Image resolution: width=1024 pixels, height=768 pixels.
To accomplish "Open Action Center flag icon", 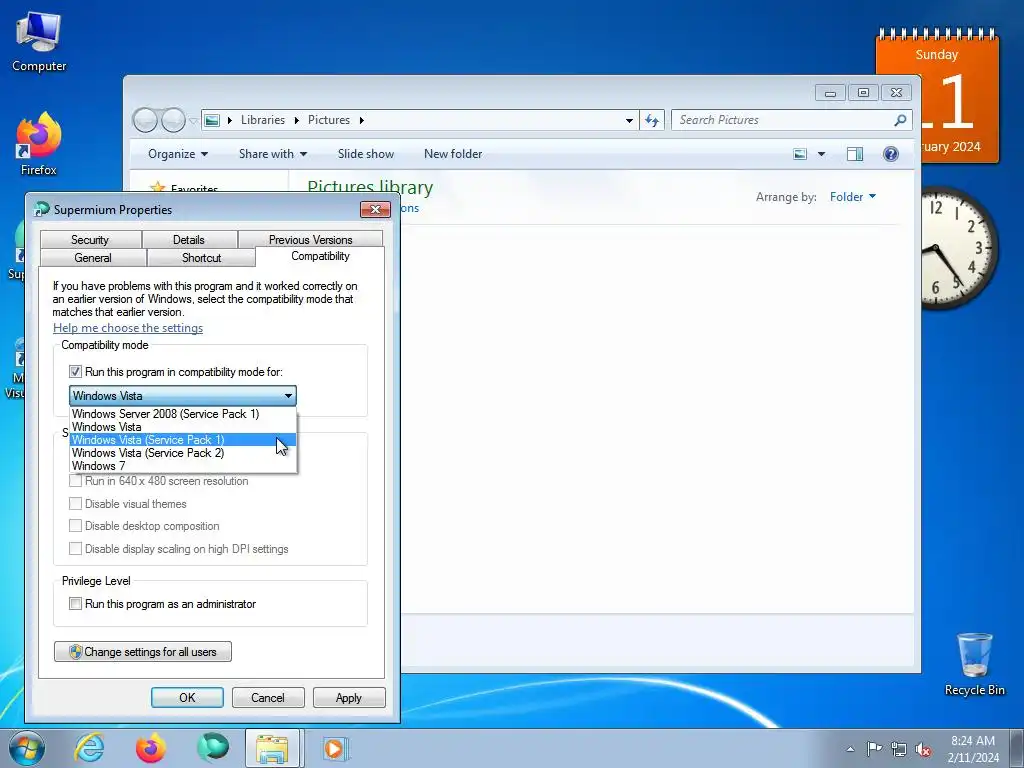I will [x=874, y=749].
